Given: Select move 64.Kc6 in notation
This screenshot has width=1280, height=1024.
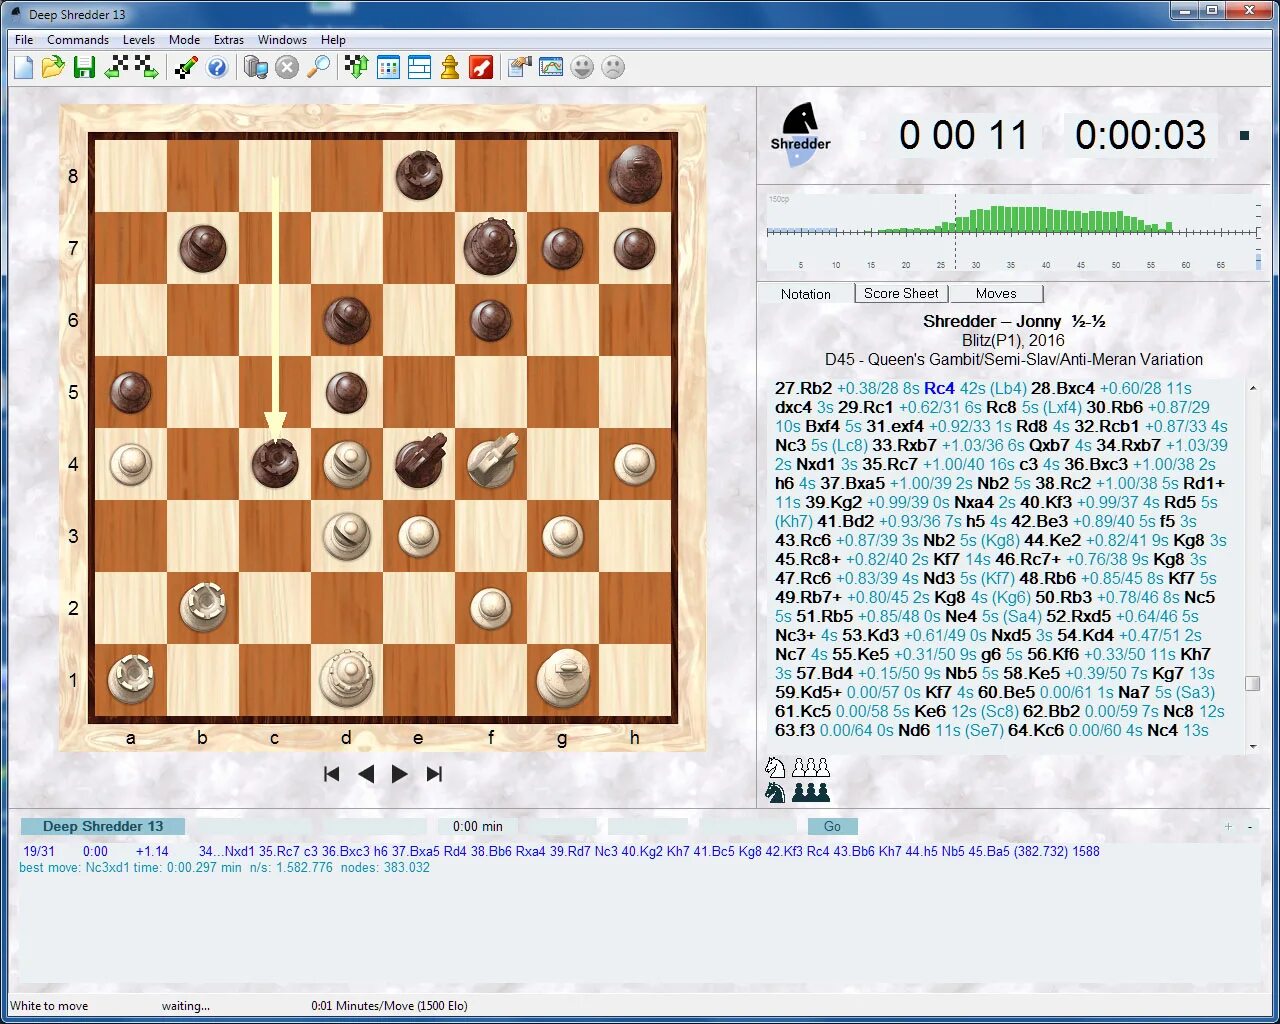Looking at the screenshot, I should (1036, 730).
